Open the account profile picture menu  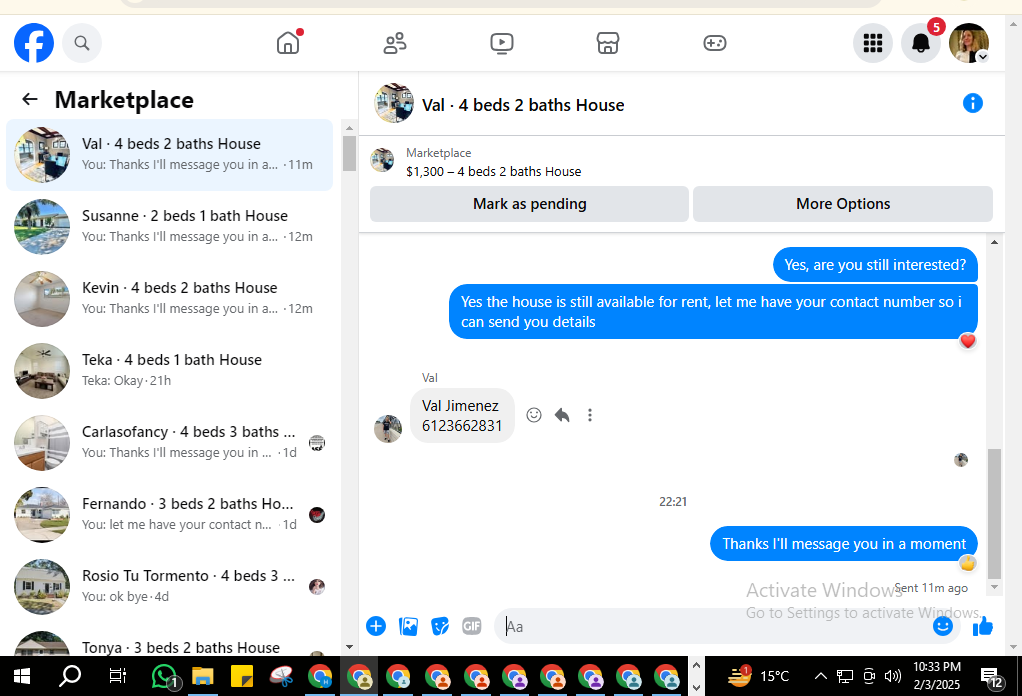tap(969, 43)
